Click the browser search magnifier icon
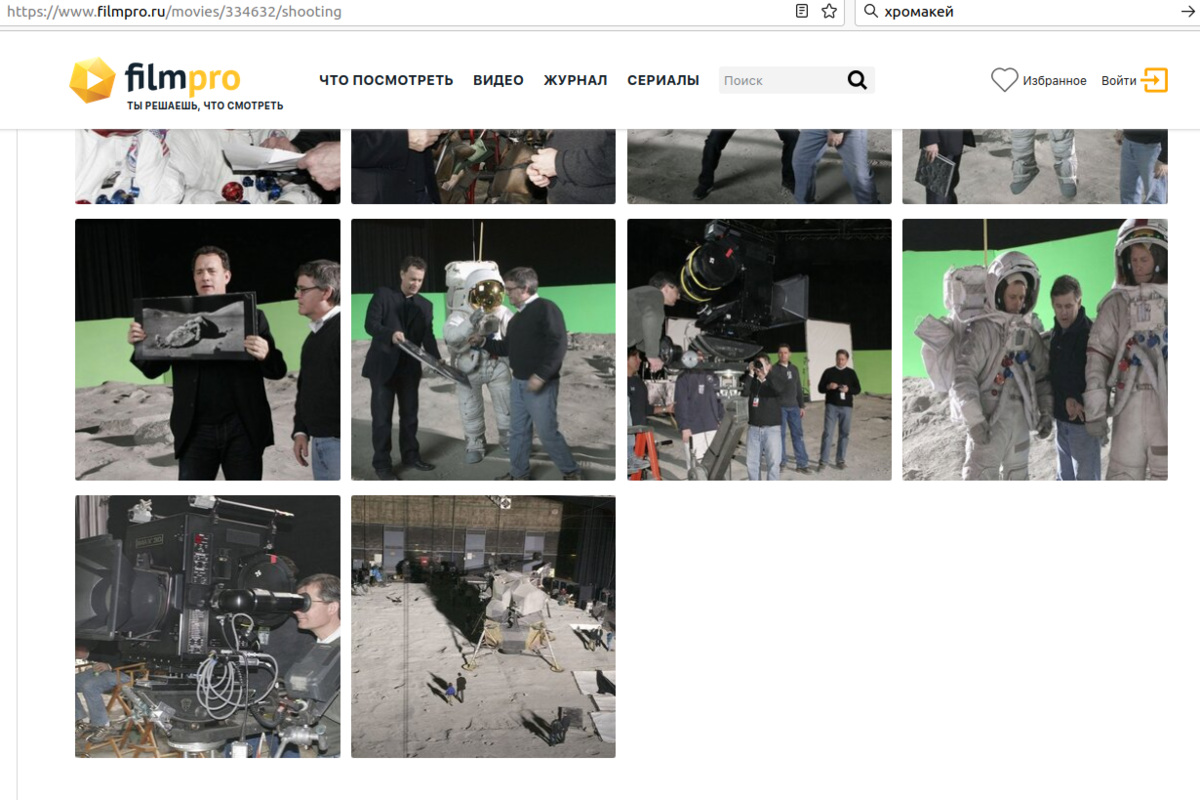The height and width of the screenshot is (800, 1200). click(x=870, y=12)
